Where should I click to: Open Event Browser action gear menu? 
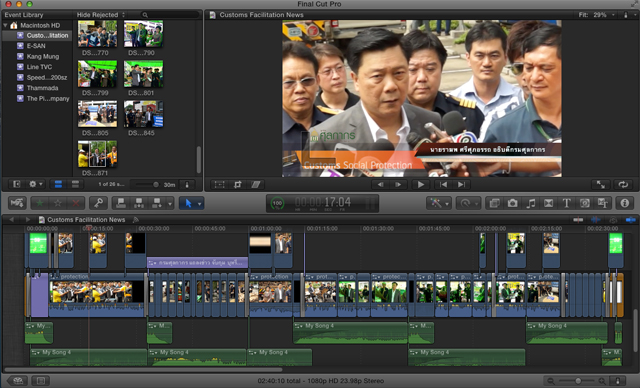point(35,184)
